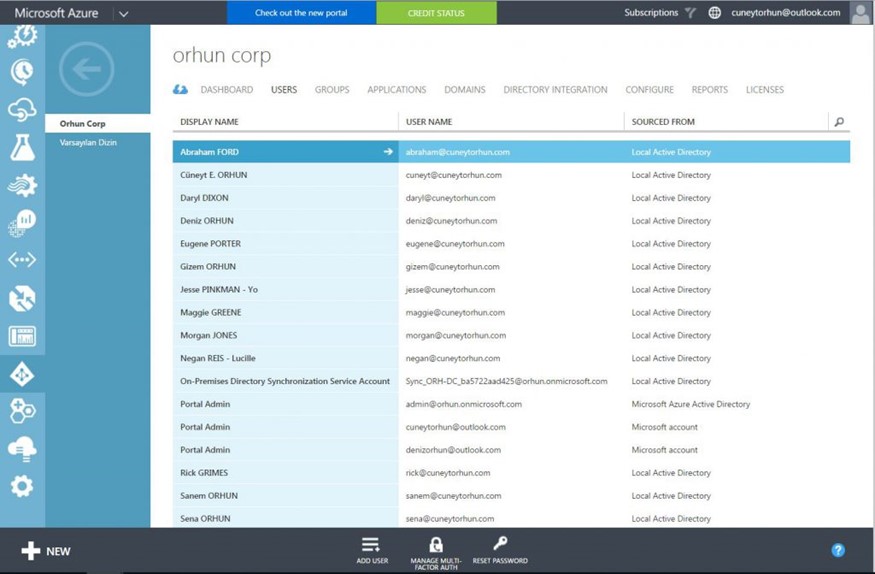This screenshot has width=875, height=574.
Task: Click Check out the new portal
Action: pos(301,12)
